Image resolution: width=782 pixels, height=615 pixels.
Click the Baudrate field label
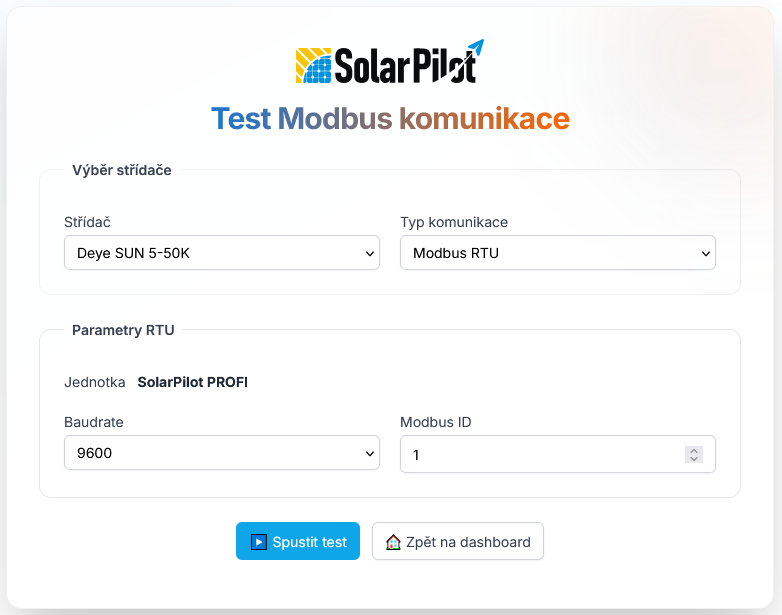coord(93,422)
